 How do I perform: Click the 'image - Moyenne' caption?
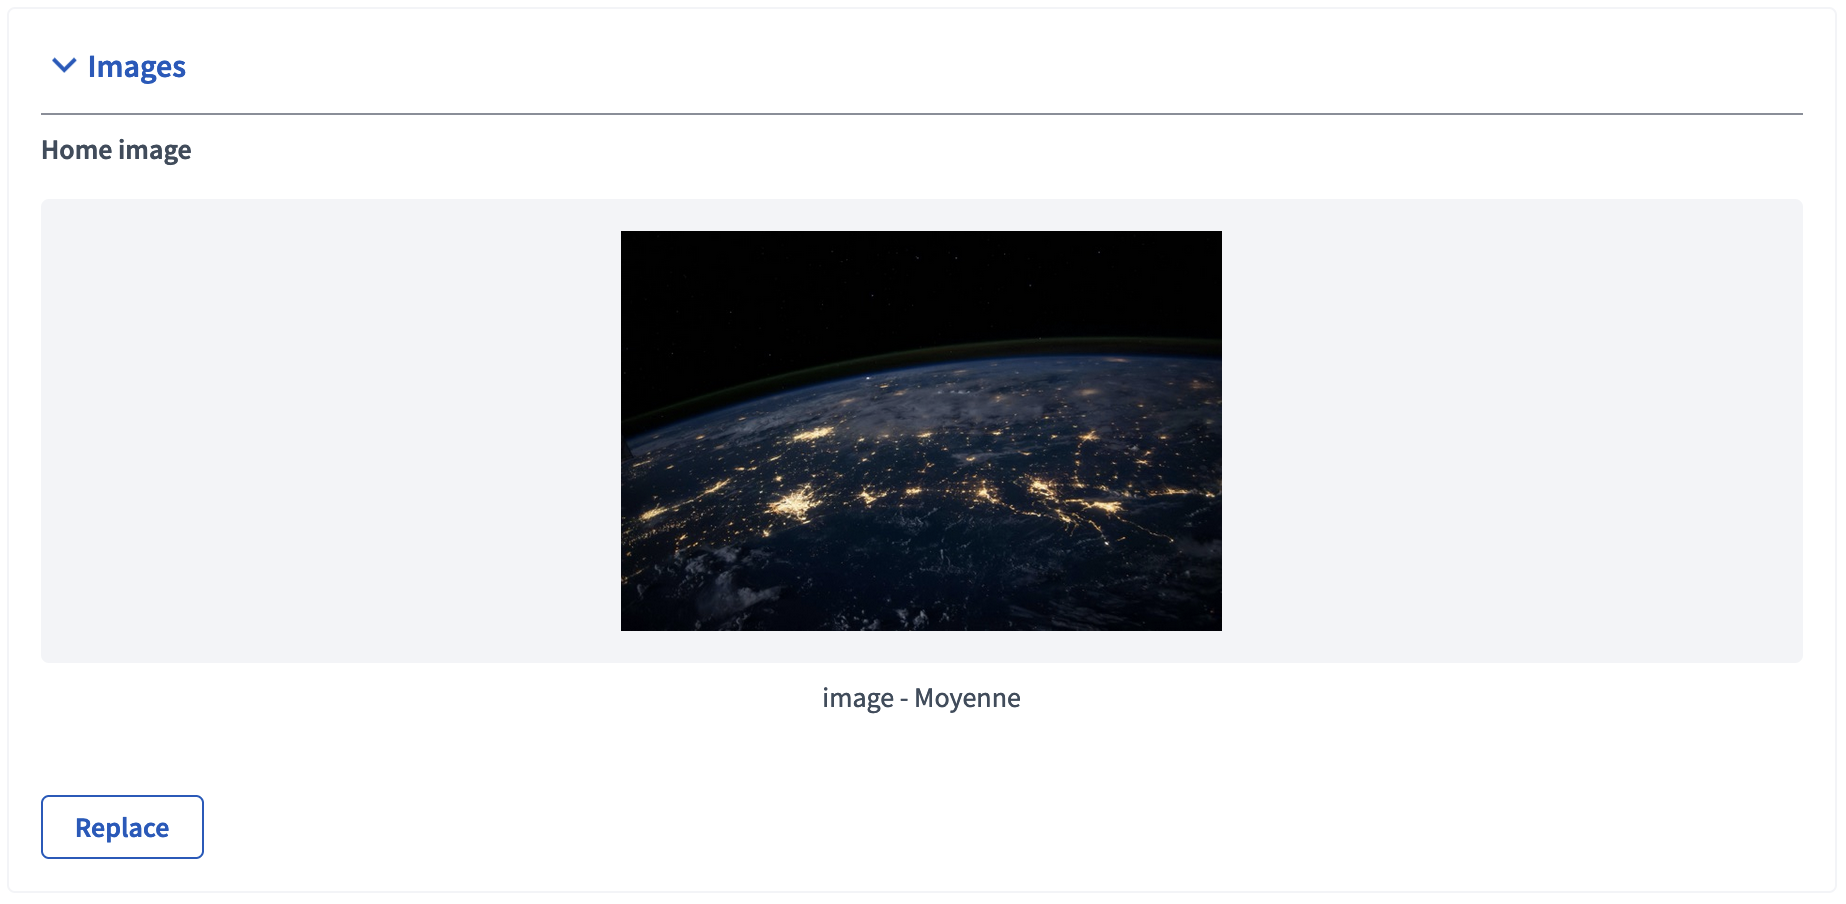pyautogui.click(x=921, y=698)
